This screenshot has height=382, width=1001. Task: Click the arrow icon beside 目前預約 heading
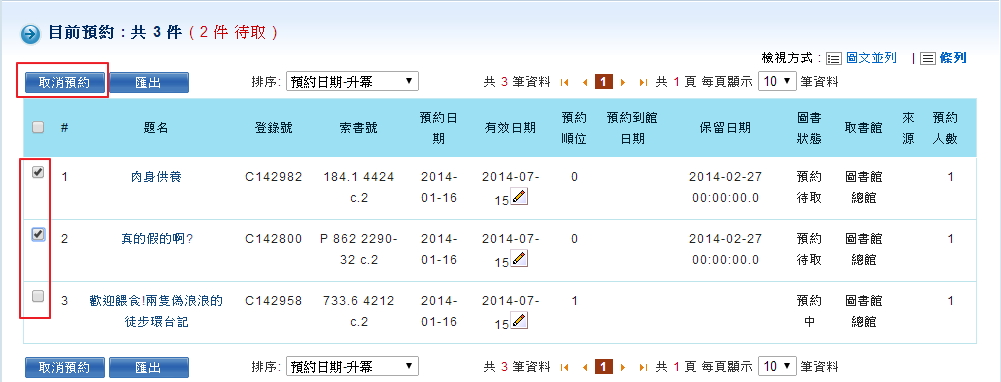(x=30, y=34)
